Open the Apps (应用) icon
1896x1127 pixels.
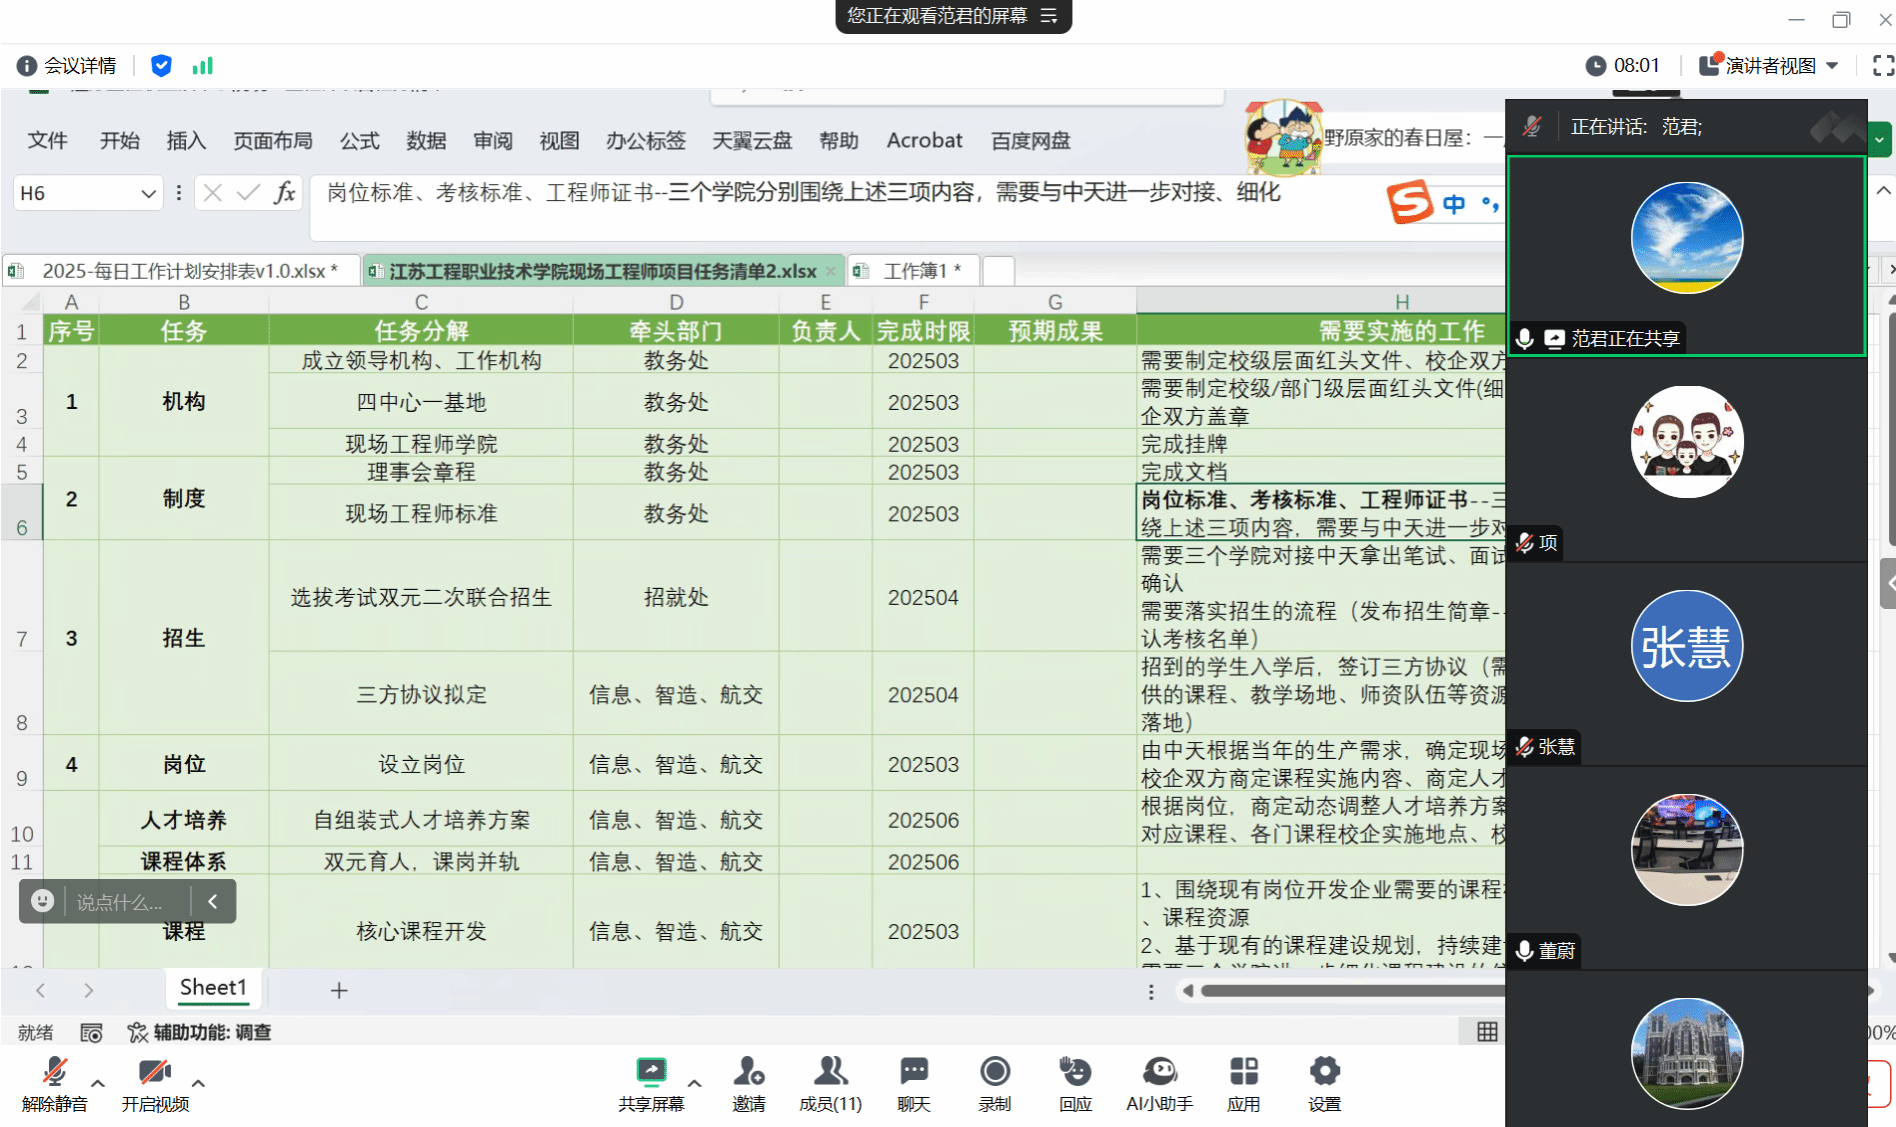(x=1243, y=1073)
